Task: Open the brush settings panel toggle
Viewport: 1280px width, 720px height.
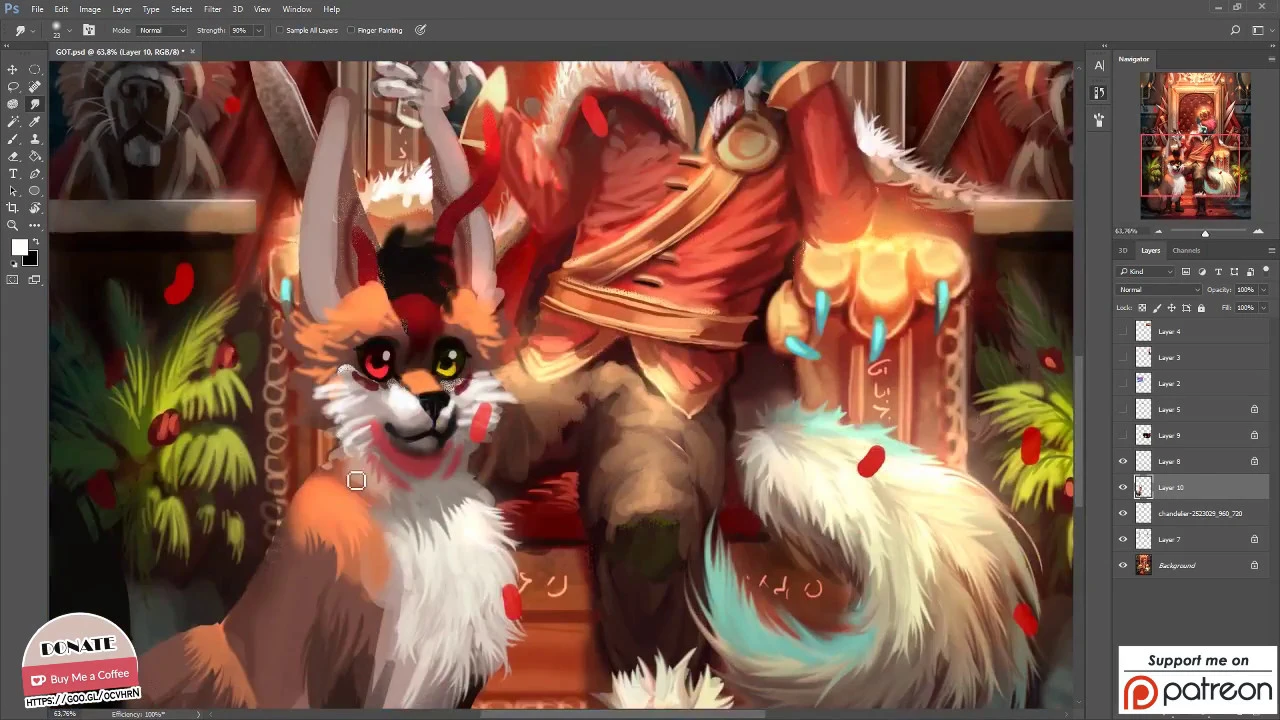Action: coord(89,30)
